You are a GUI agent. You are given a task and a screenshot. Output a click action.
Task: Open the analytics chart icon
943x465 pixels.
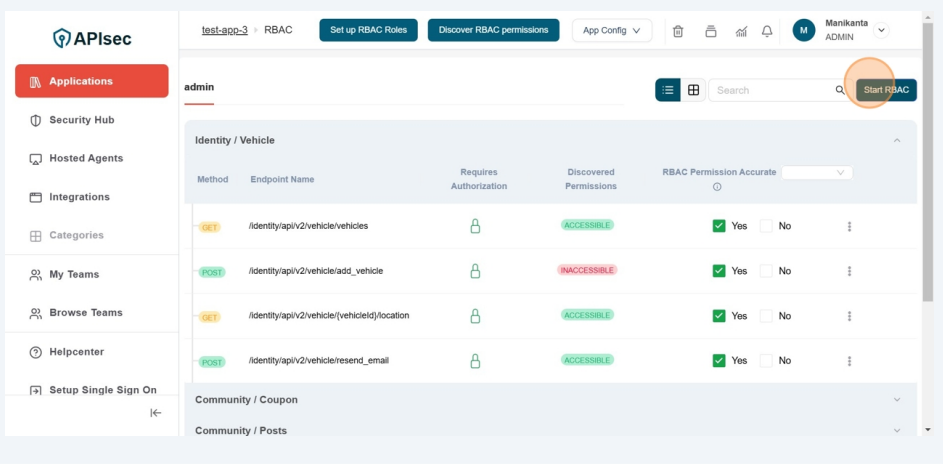741,31
